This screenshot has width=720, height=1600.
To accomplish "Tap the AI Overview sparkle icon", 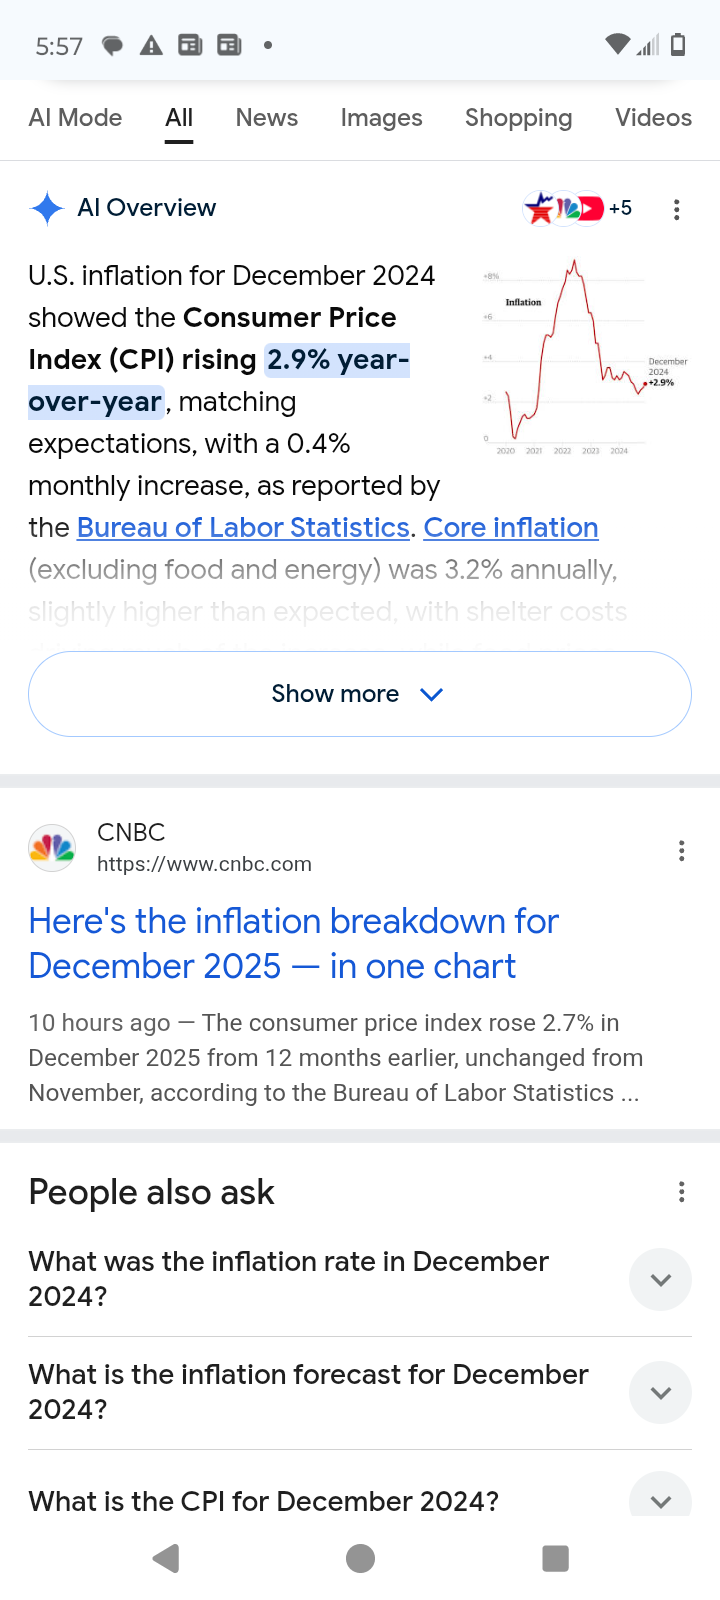I will 47,208.
